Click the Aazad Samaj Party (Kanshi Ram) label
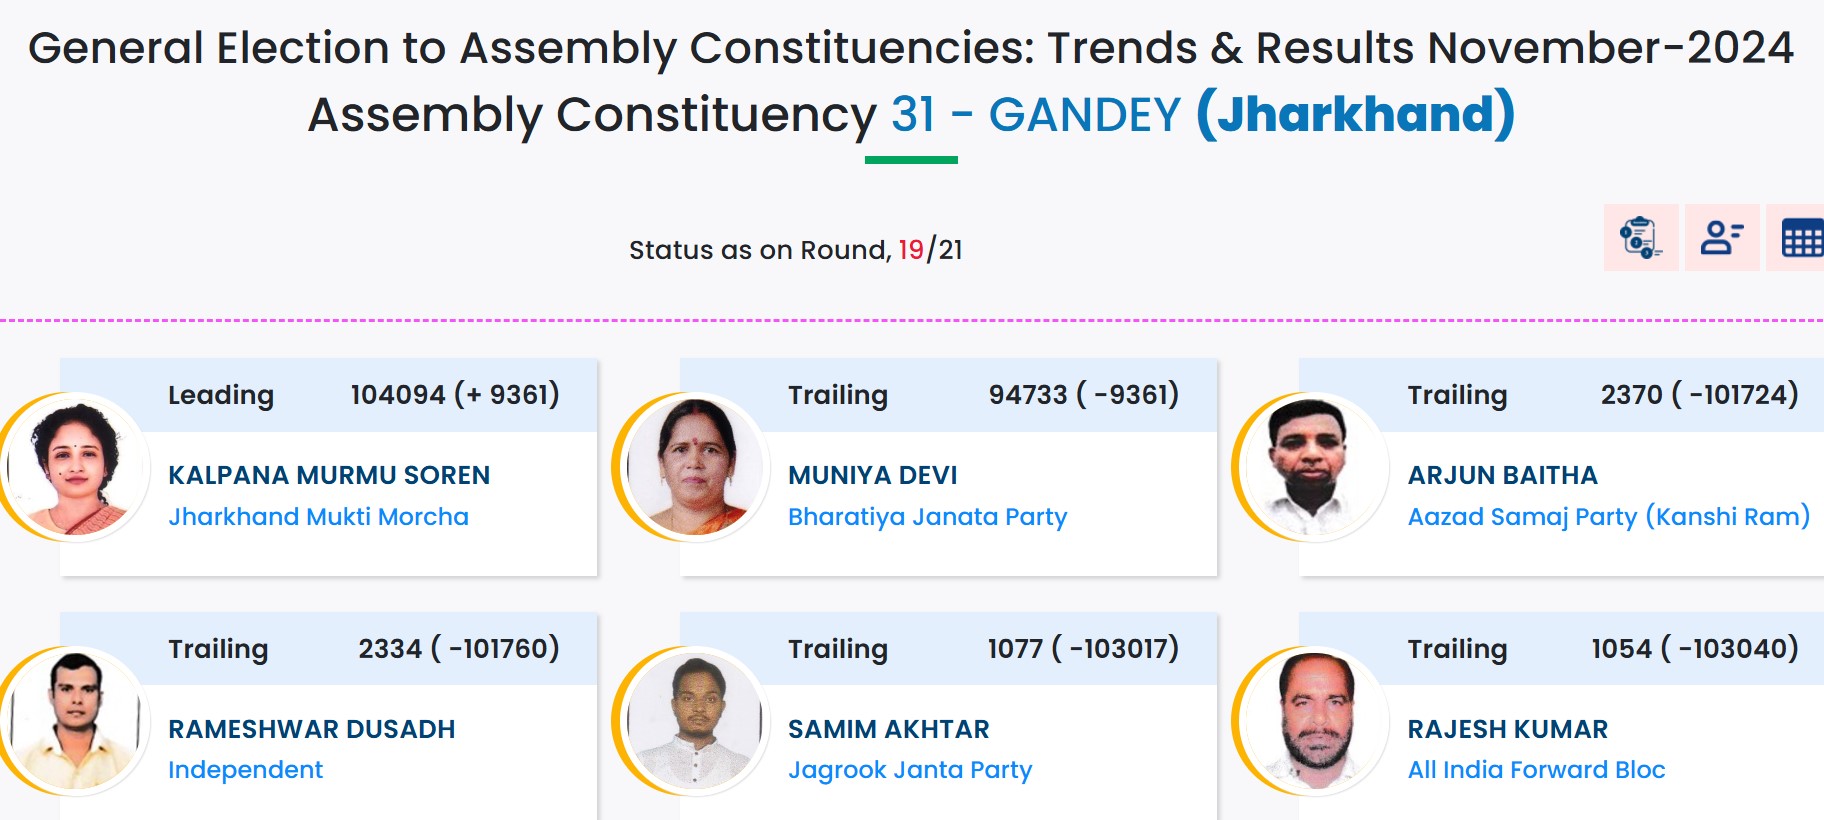 click(x=1608, y=517)
